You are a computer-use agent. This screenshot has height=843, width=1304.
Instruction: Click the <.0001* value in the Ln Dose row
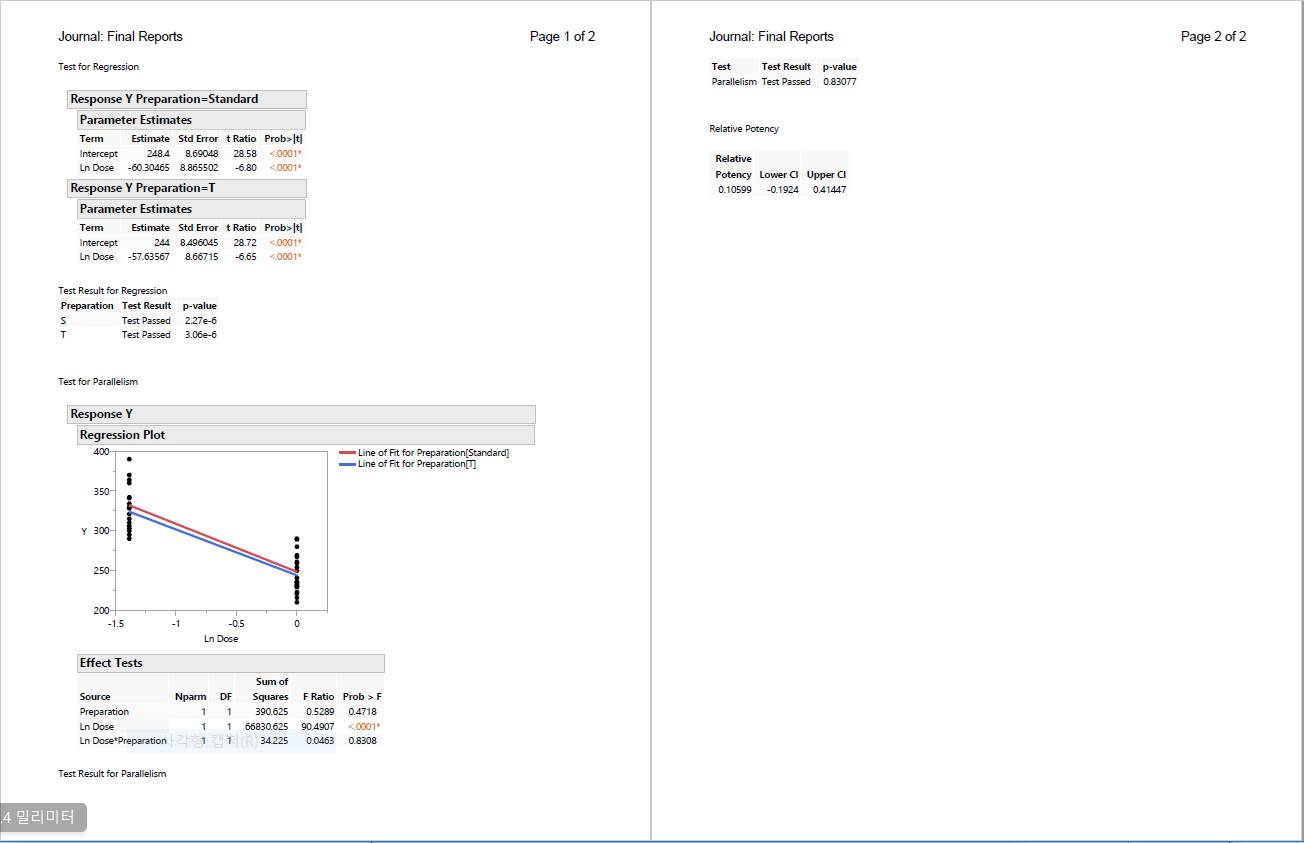click(x=283, y=169)
